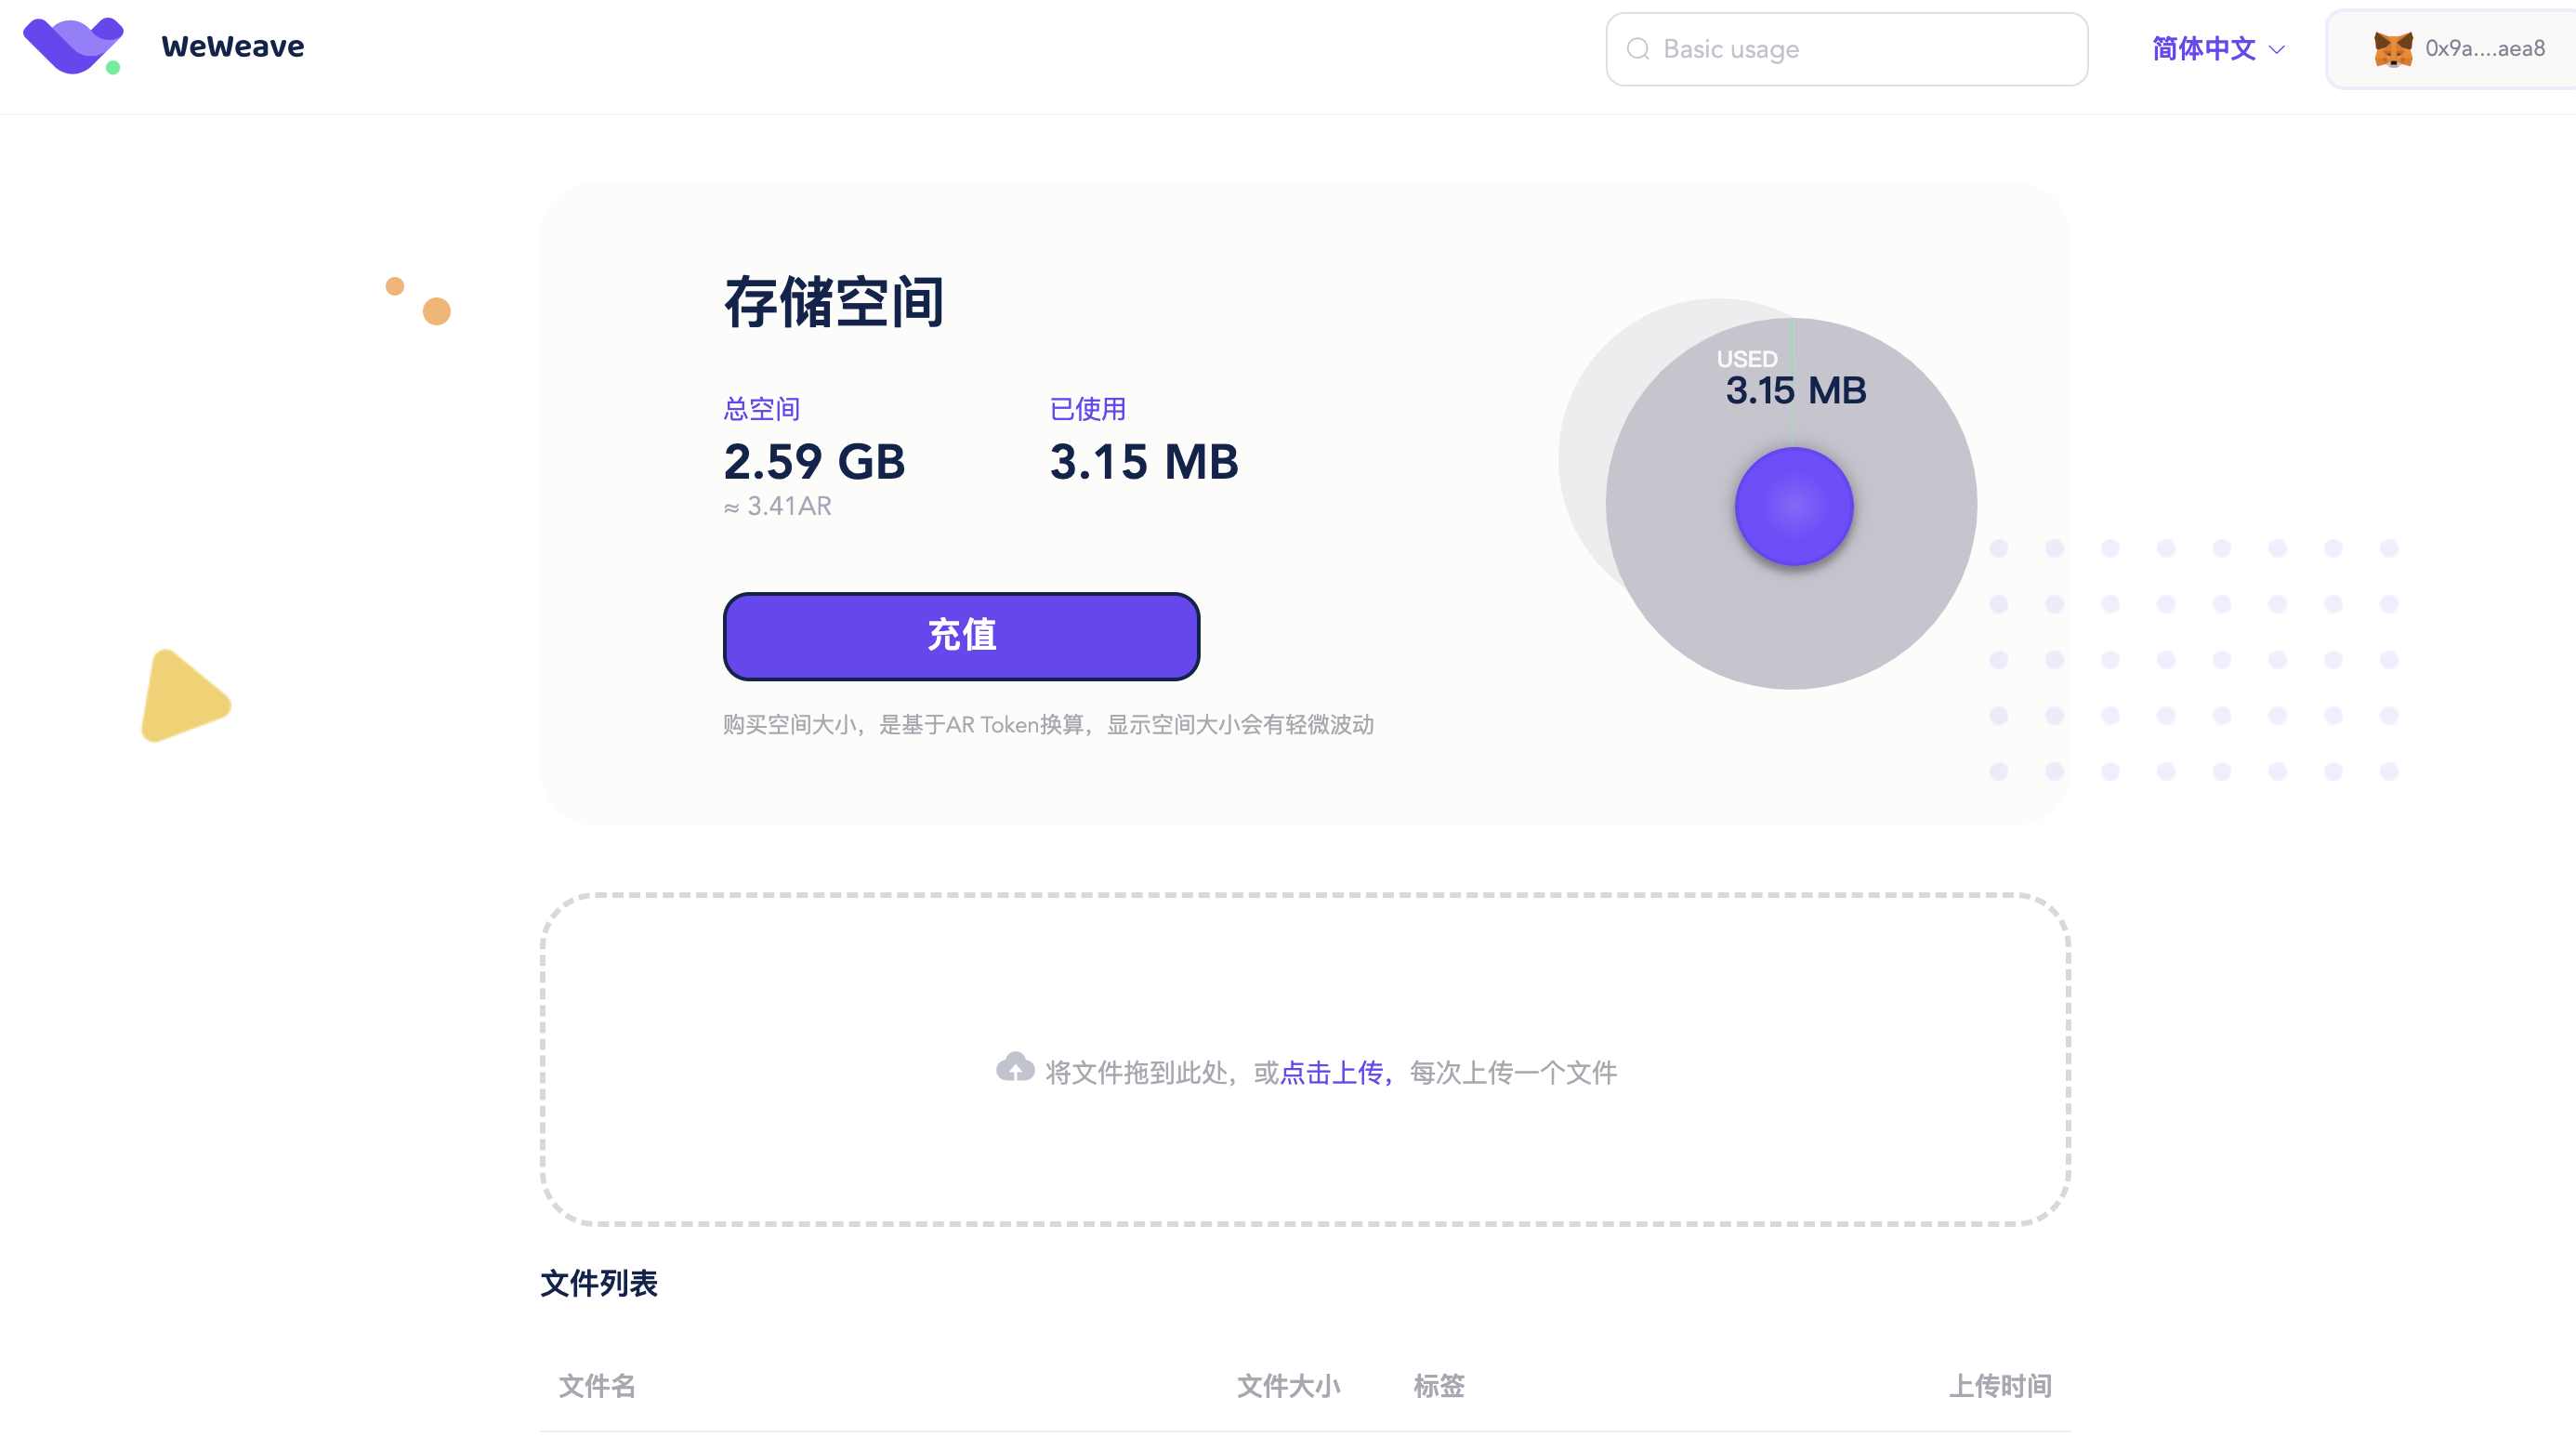The height and width of the screenshot is (1437, 2576).
Task: Click the 上传时间 column header
Action: tap(1999, 1386)
